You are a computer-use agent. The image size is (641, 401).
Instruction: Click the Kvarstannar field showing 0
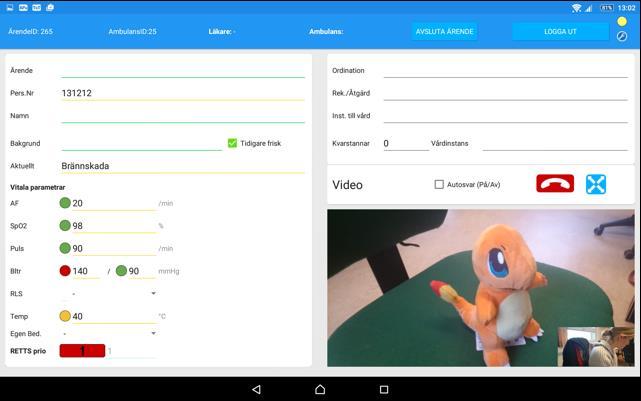(x=406, y=143)
